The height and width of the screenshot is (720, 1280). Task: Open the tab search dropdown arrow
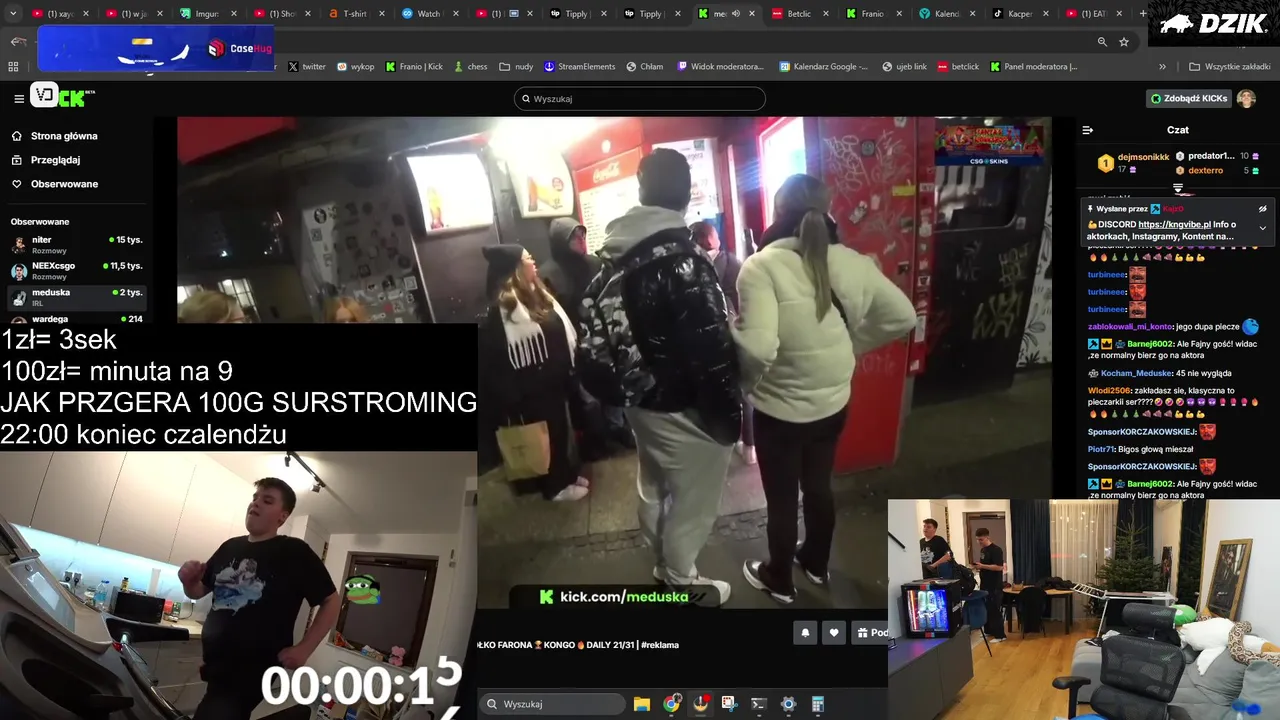click(x=13, y=14)
